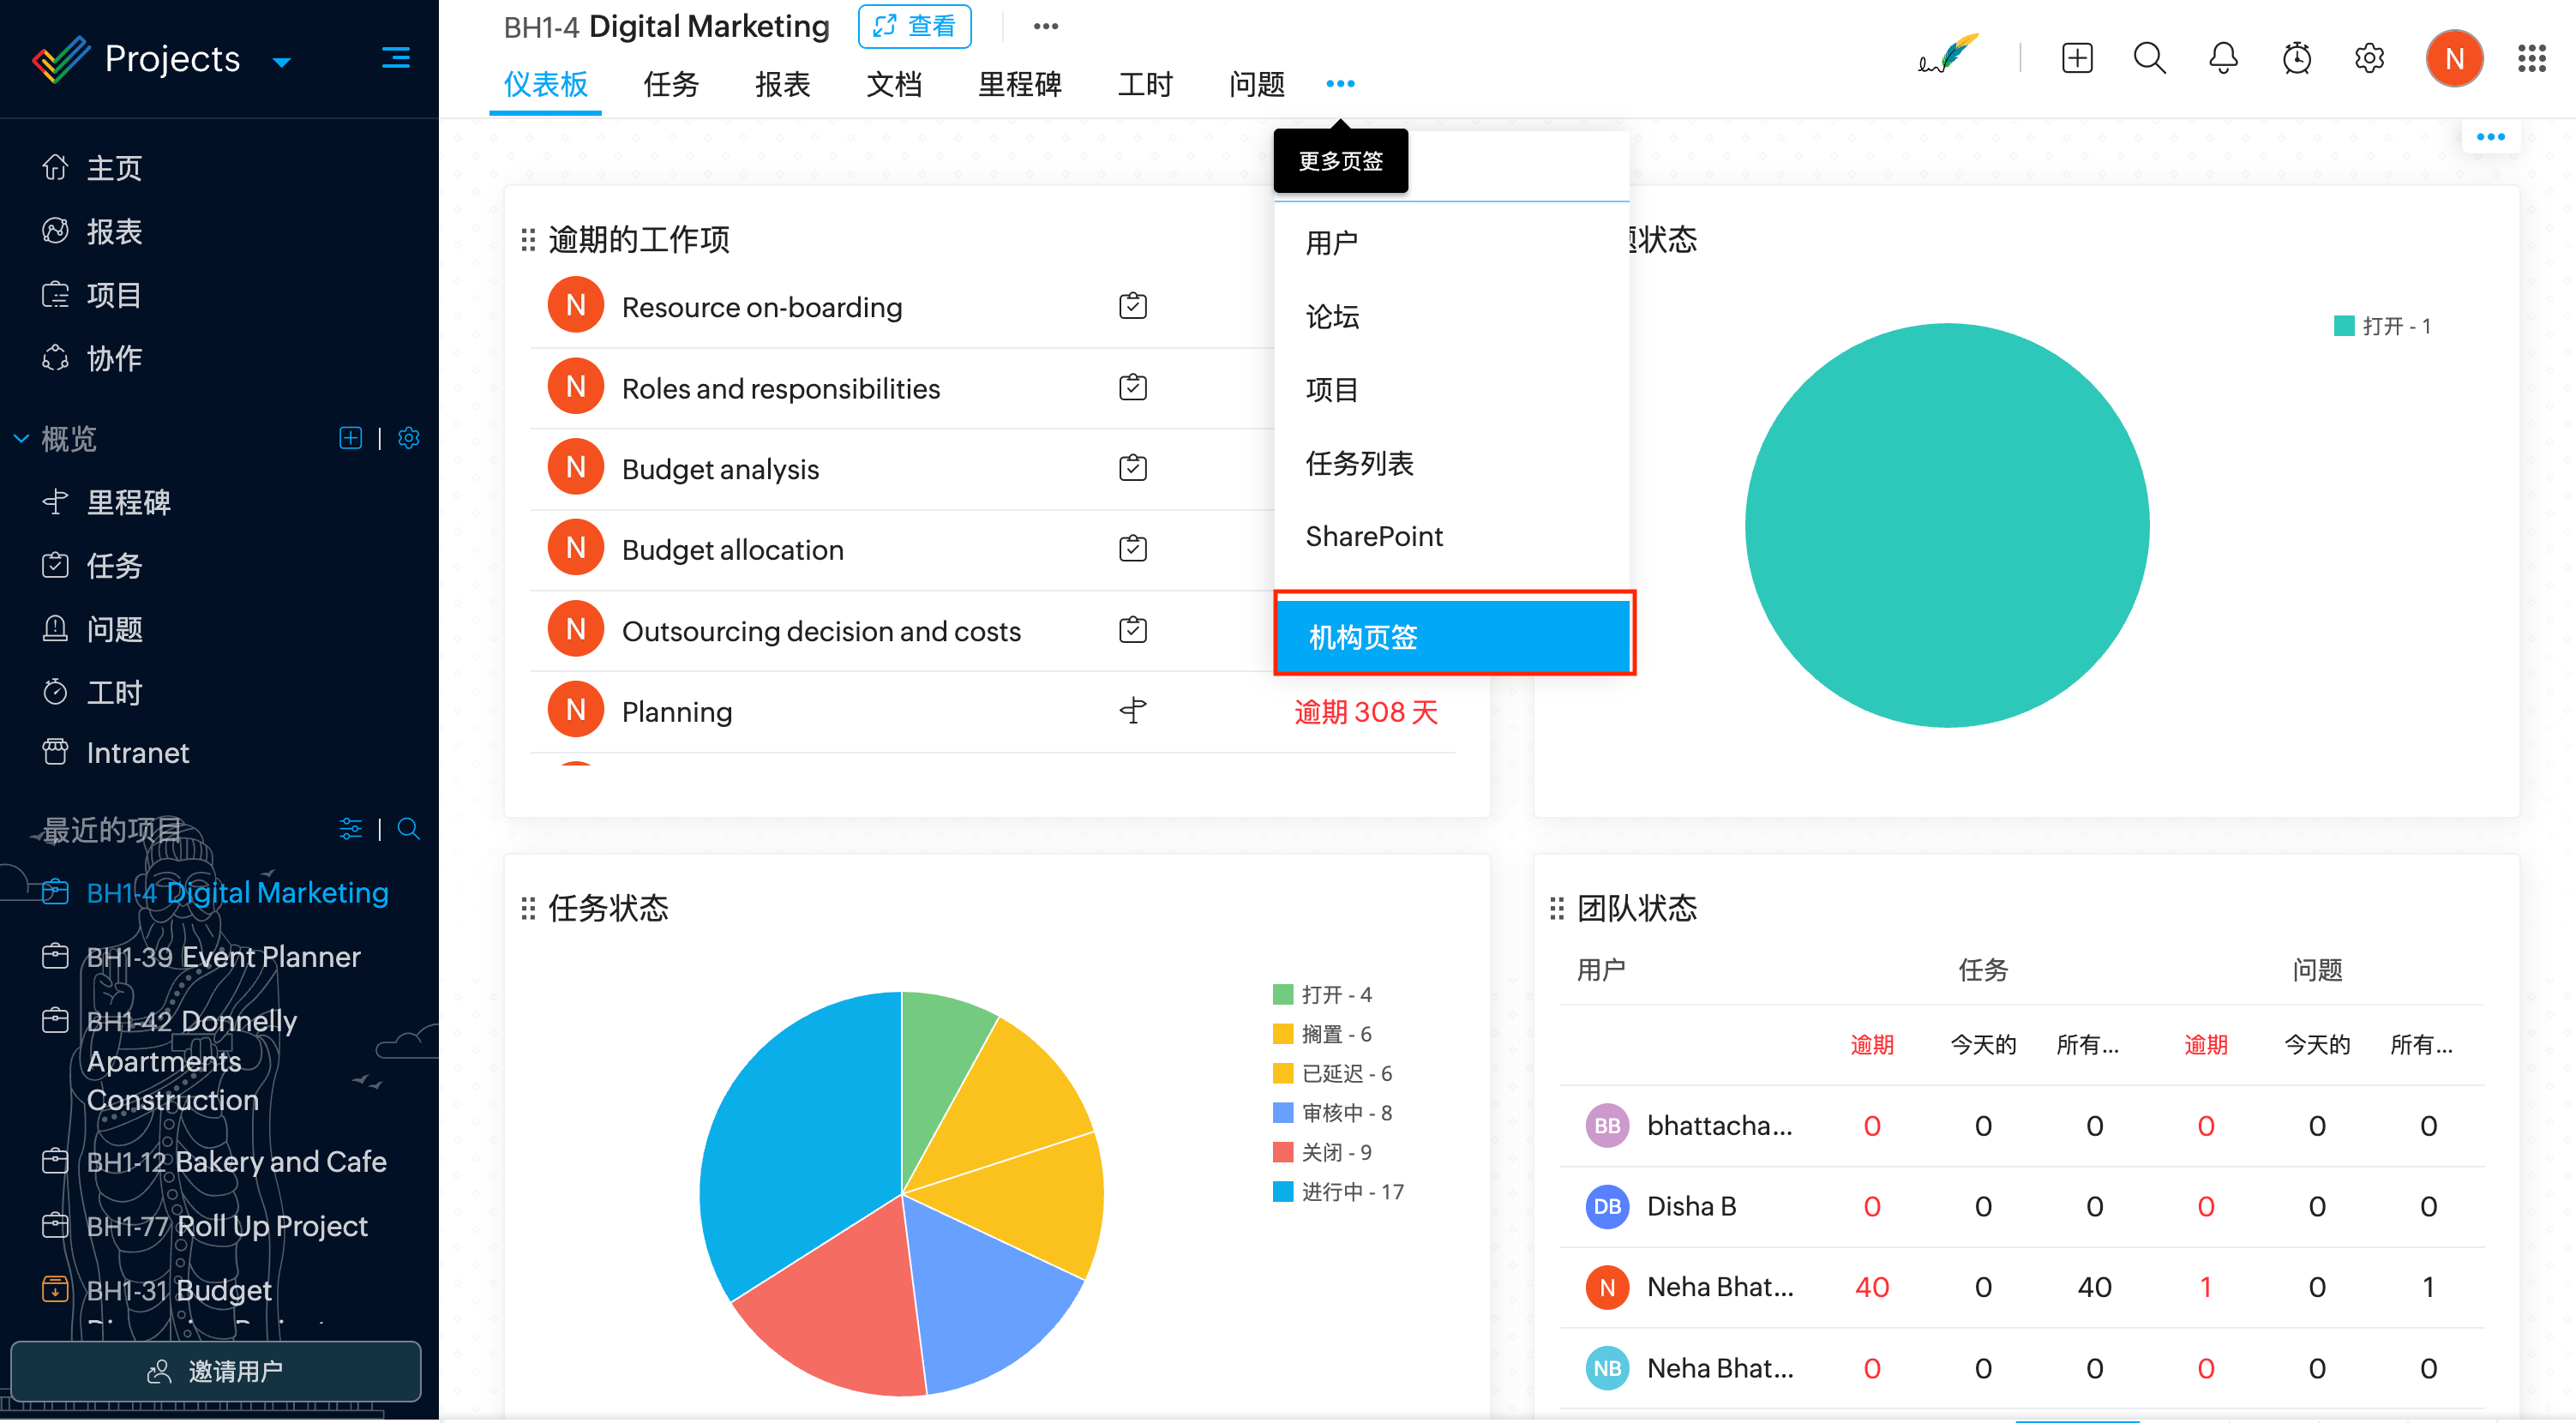Collapse the sidebar with hamburger toggle
Screen dimensions: 2576x1423
pyautogui.click(x=396, y=58)
